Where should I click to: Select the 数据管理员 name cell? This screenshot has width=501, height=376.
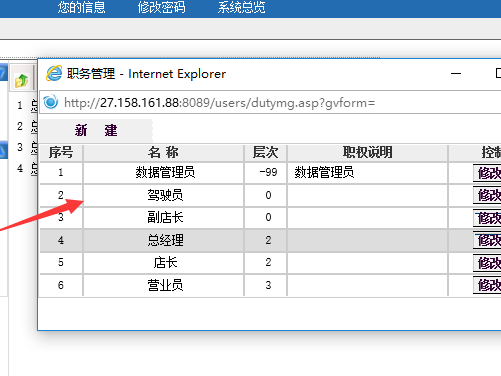[163, 173]
